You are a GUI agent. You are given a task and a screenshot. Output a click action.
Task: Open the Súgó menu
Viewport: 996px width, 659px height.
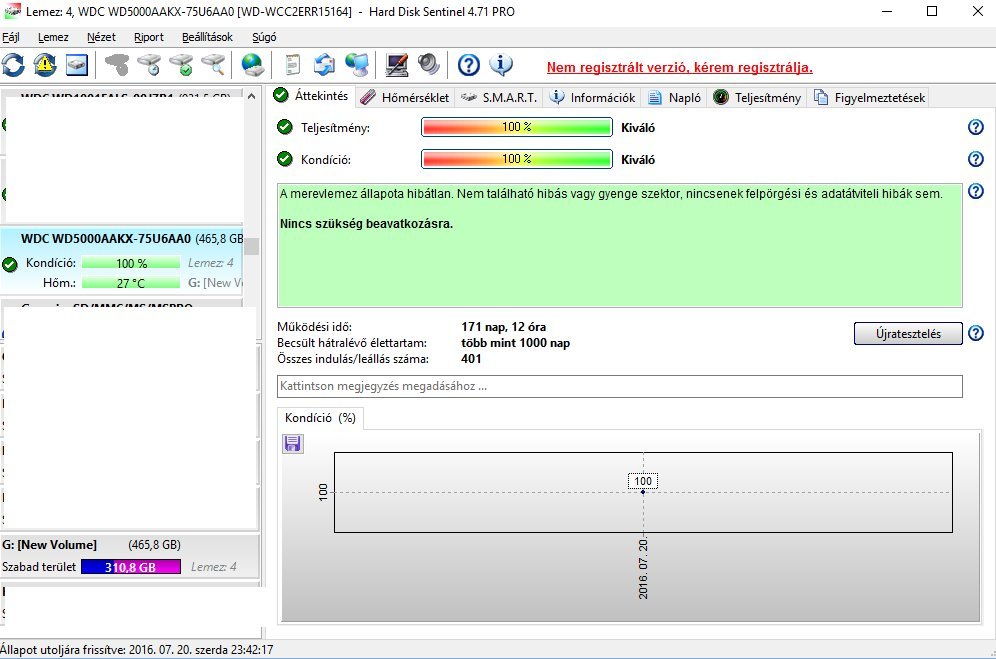[x=264, y=37]
